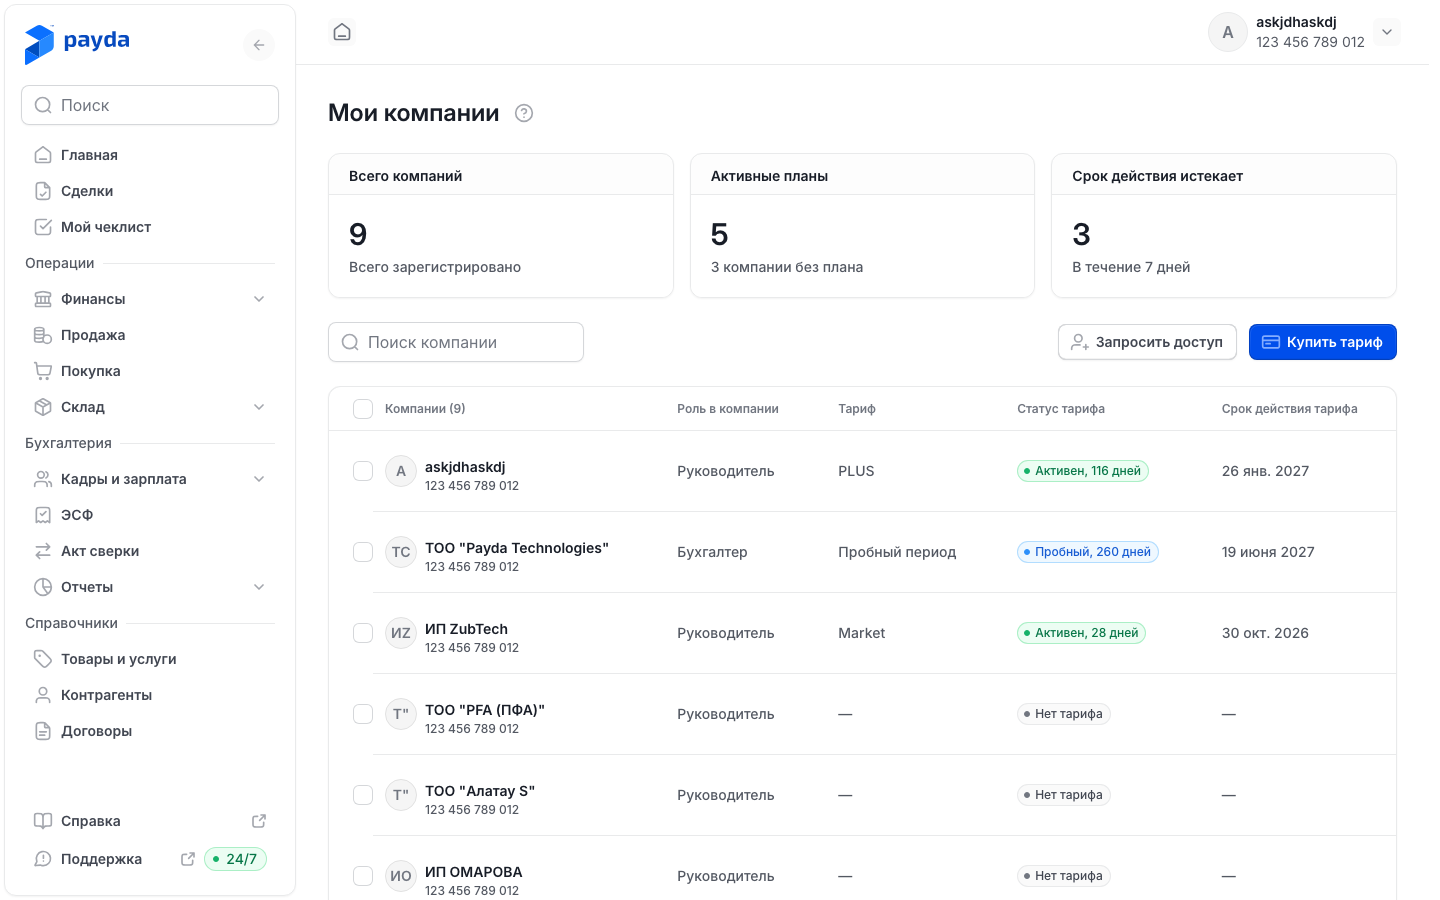Select the ТОО "PFA (ПФА)" row checkbox
This screenshot has width=1440, height=900.
pos(363,714)
